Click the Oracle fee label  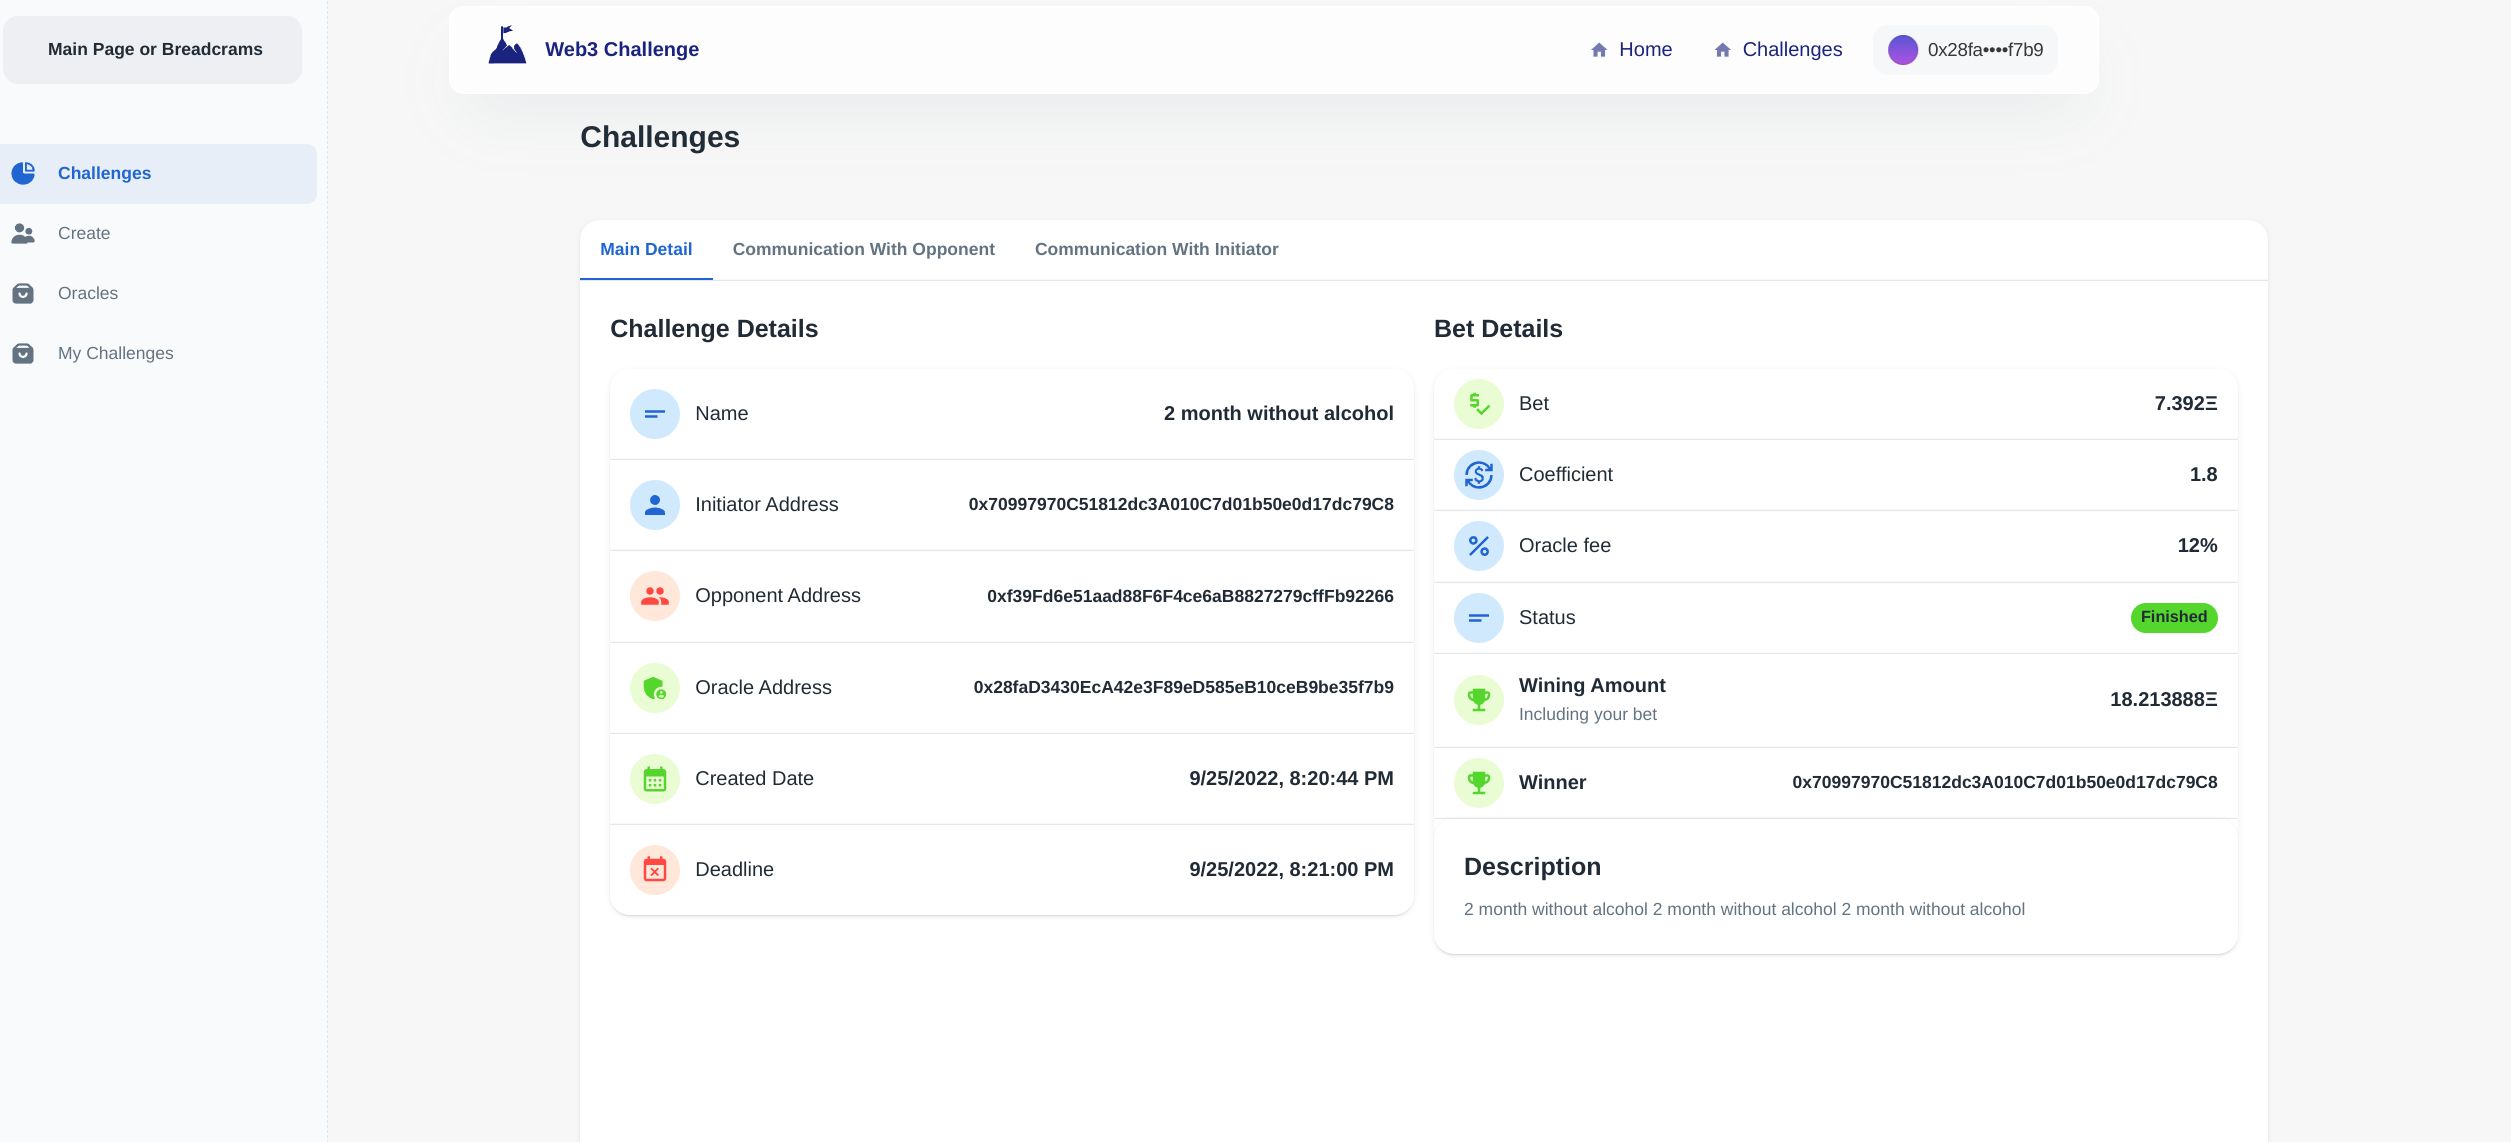[x=1564, y=545]
